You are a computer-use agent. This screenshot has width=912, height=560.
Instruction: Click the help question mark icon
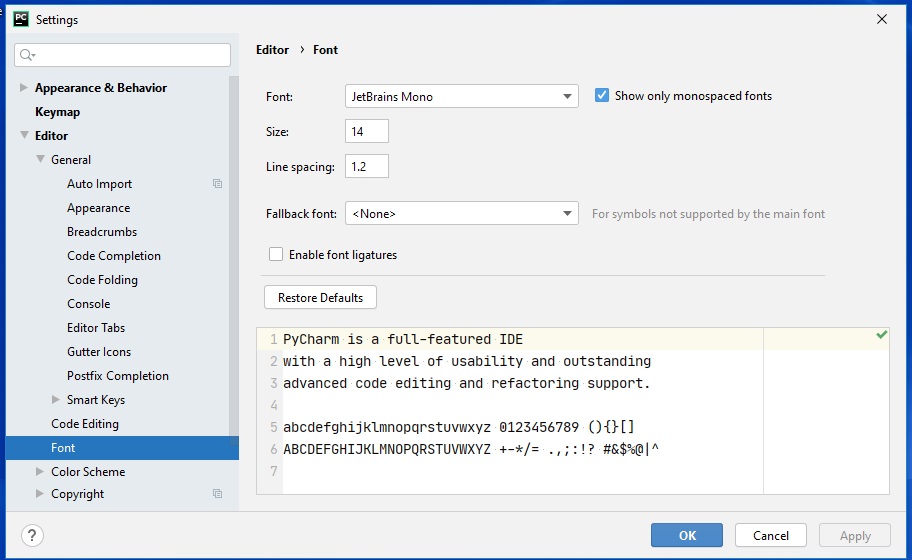pos(32,535)
